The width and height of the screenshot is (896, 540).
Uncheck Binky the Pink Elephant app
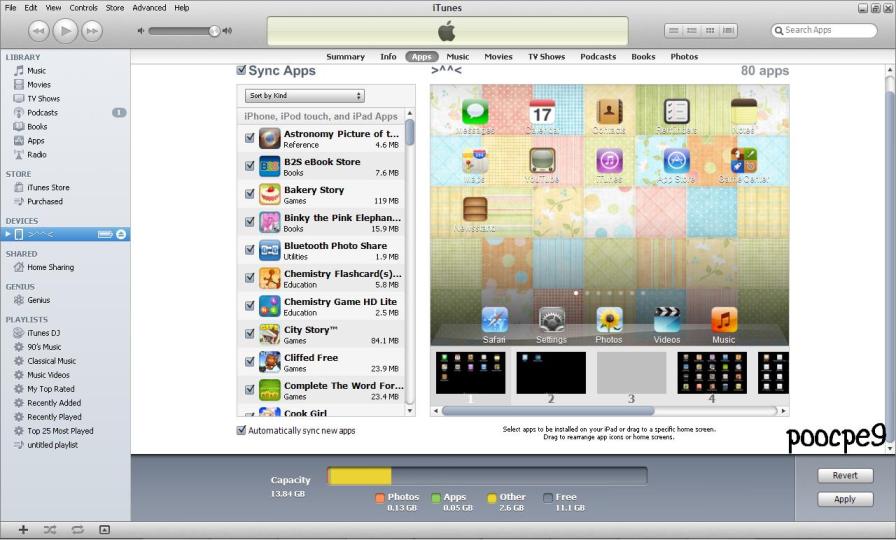(x=250, y=222)
